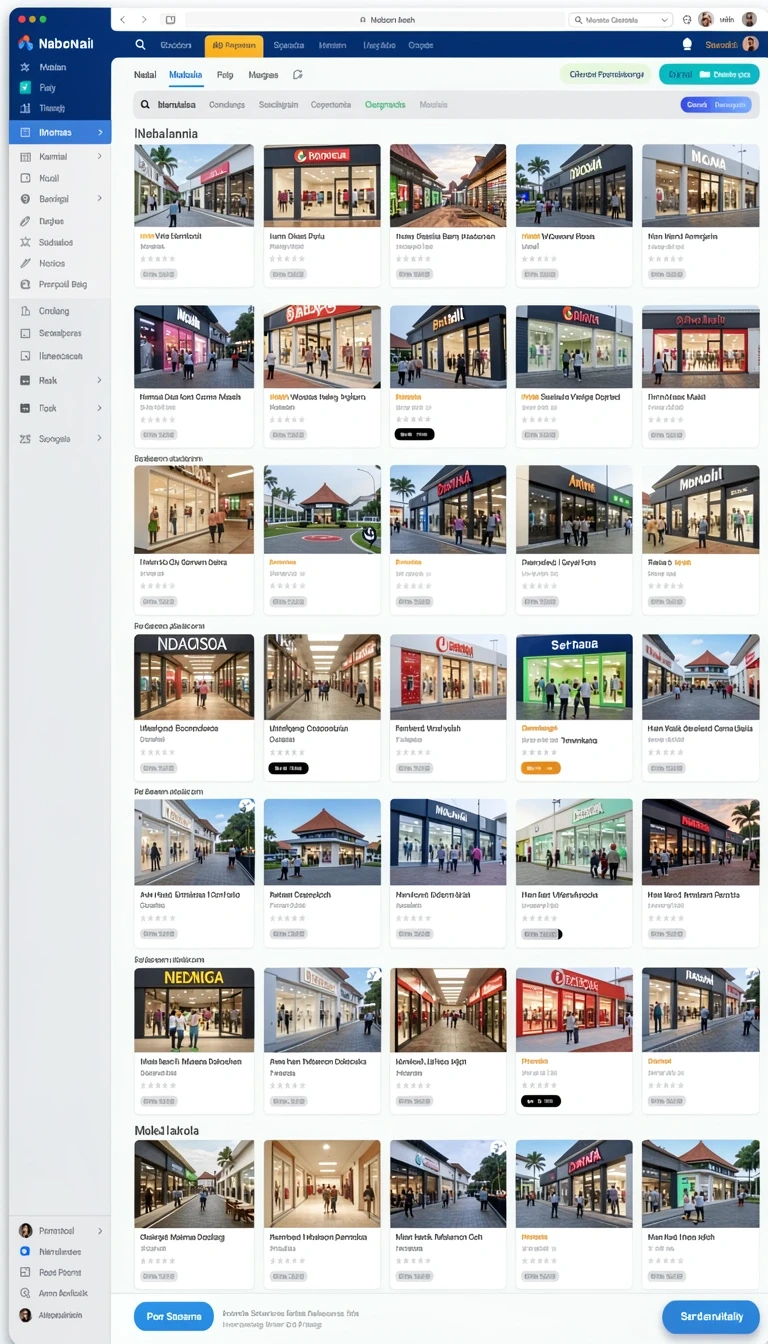768x1344 pixels.
Task: Select the green Gerganide filter
Action: pos(385,104)
